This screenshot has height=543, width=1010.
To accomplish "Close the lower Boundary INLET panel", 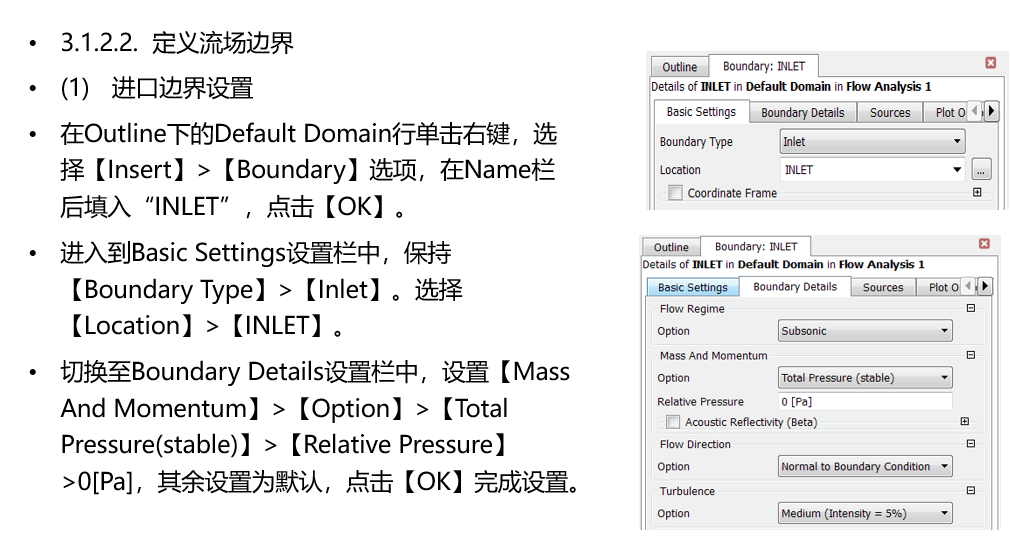I will pos(984,243).
